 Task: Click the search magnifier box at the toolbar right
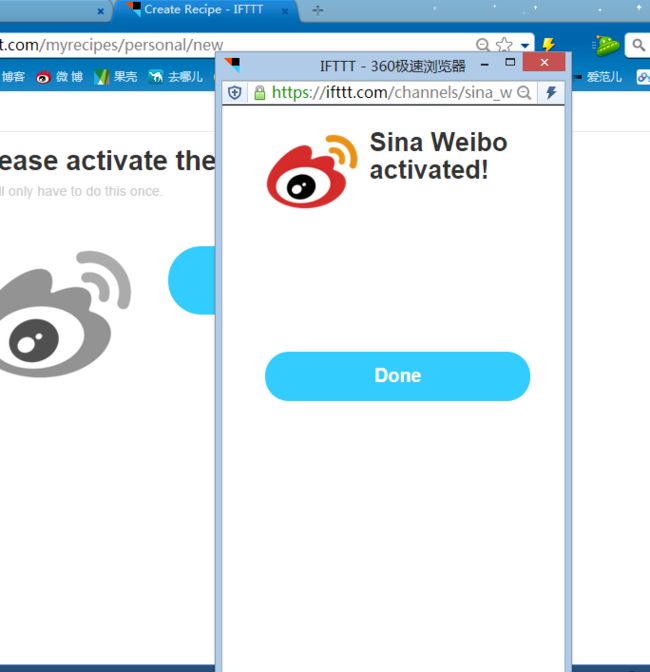(638, 45)
